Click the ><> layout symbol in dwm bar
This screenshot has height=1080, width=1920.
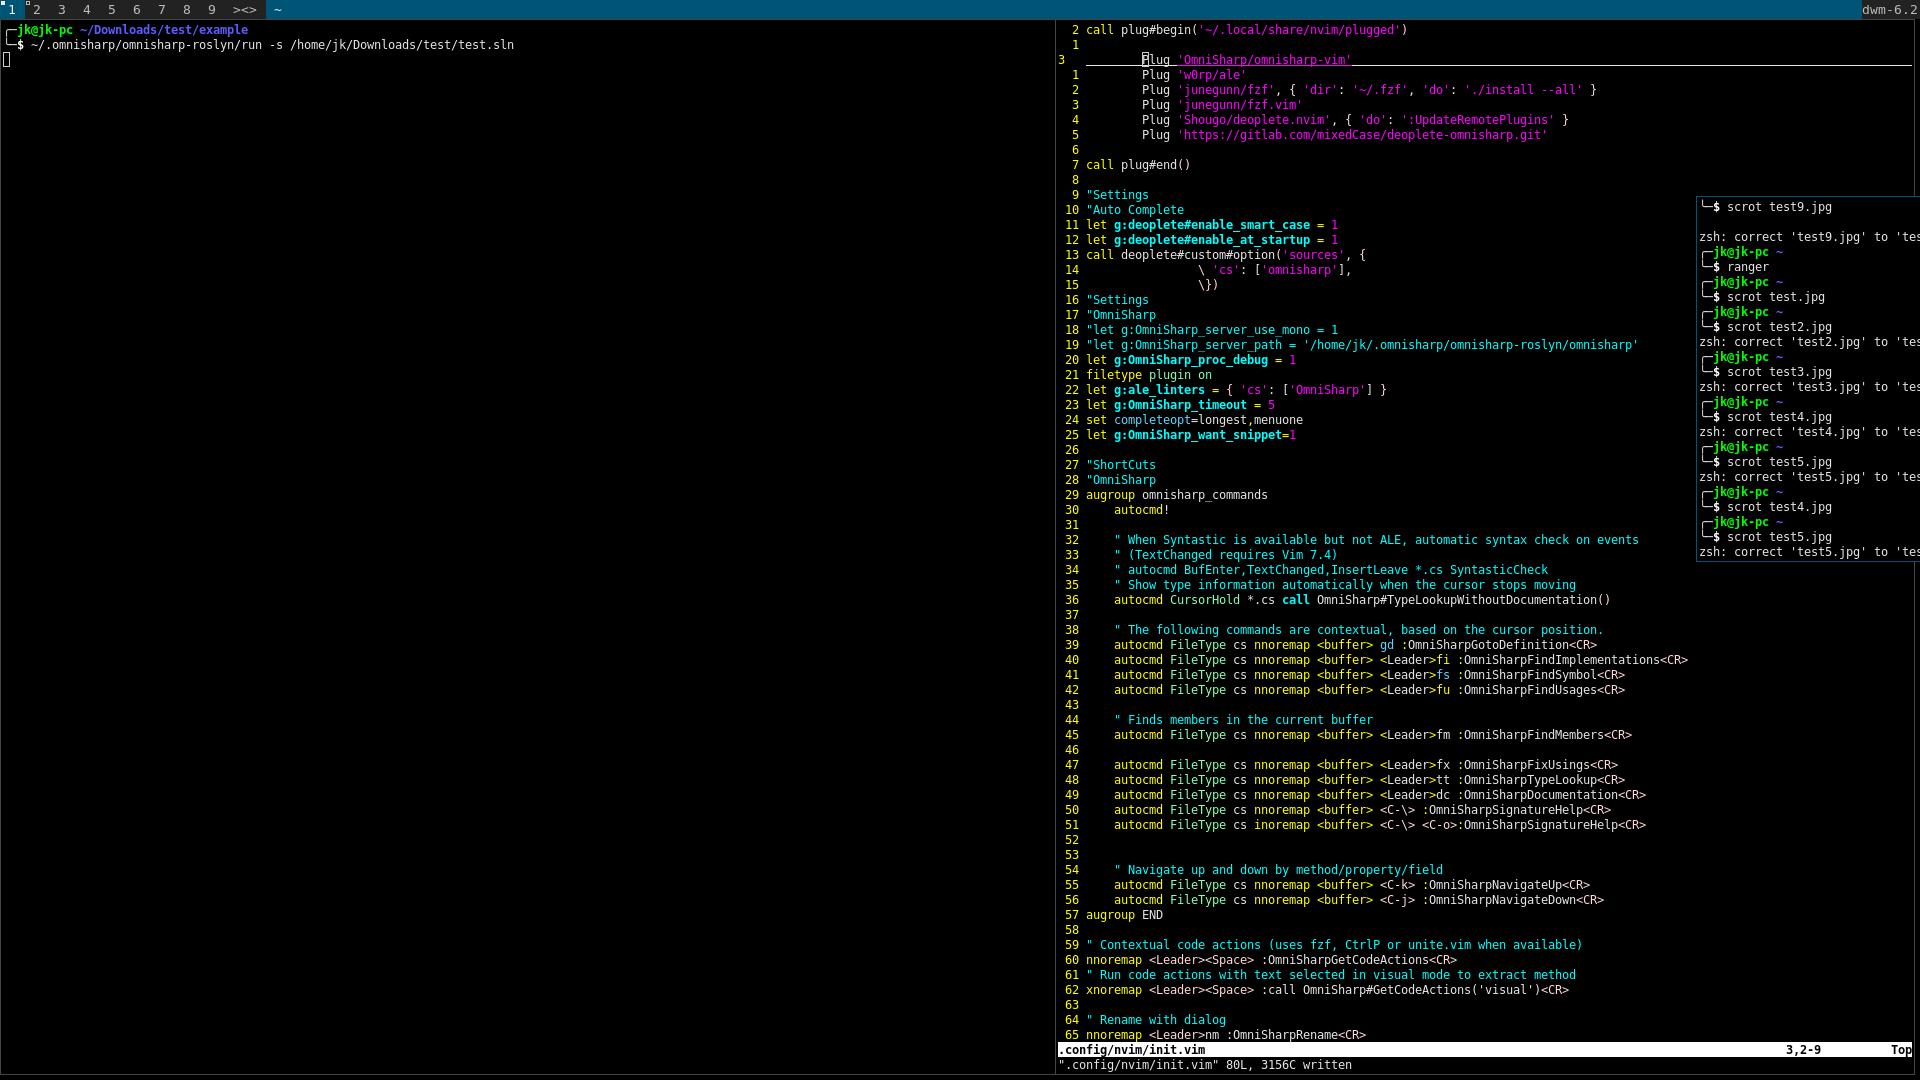pos(245,9)
